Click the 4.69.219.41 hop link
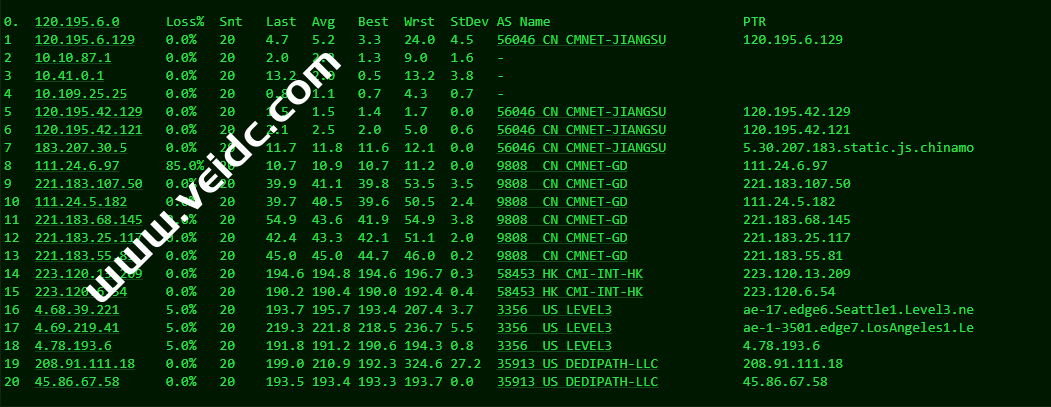Screen dimensions: 1051x407 coord(76,328)
